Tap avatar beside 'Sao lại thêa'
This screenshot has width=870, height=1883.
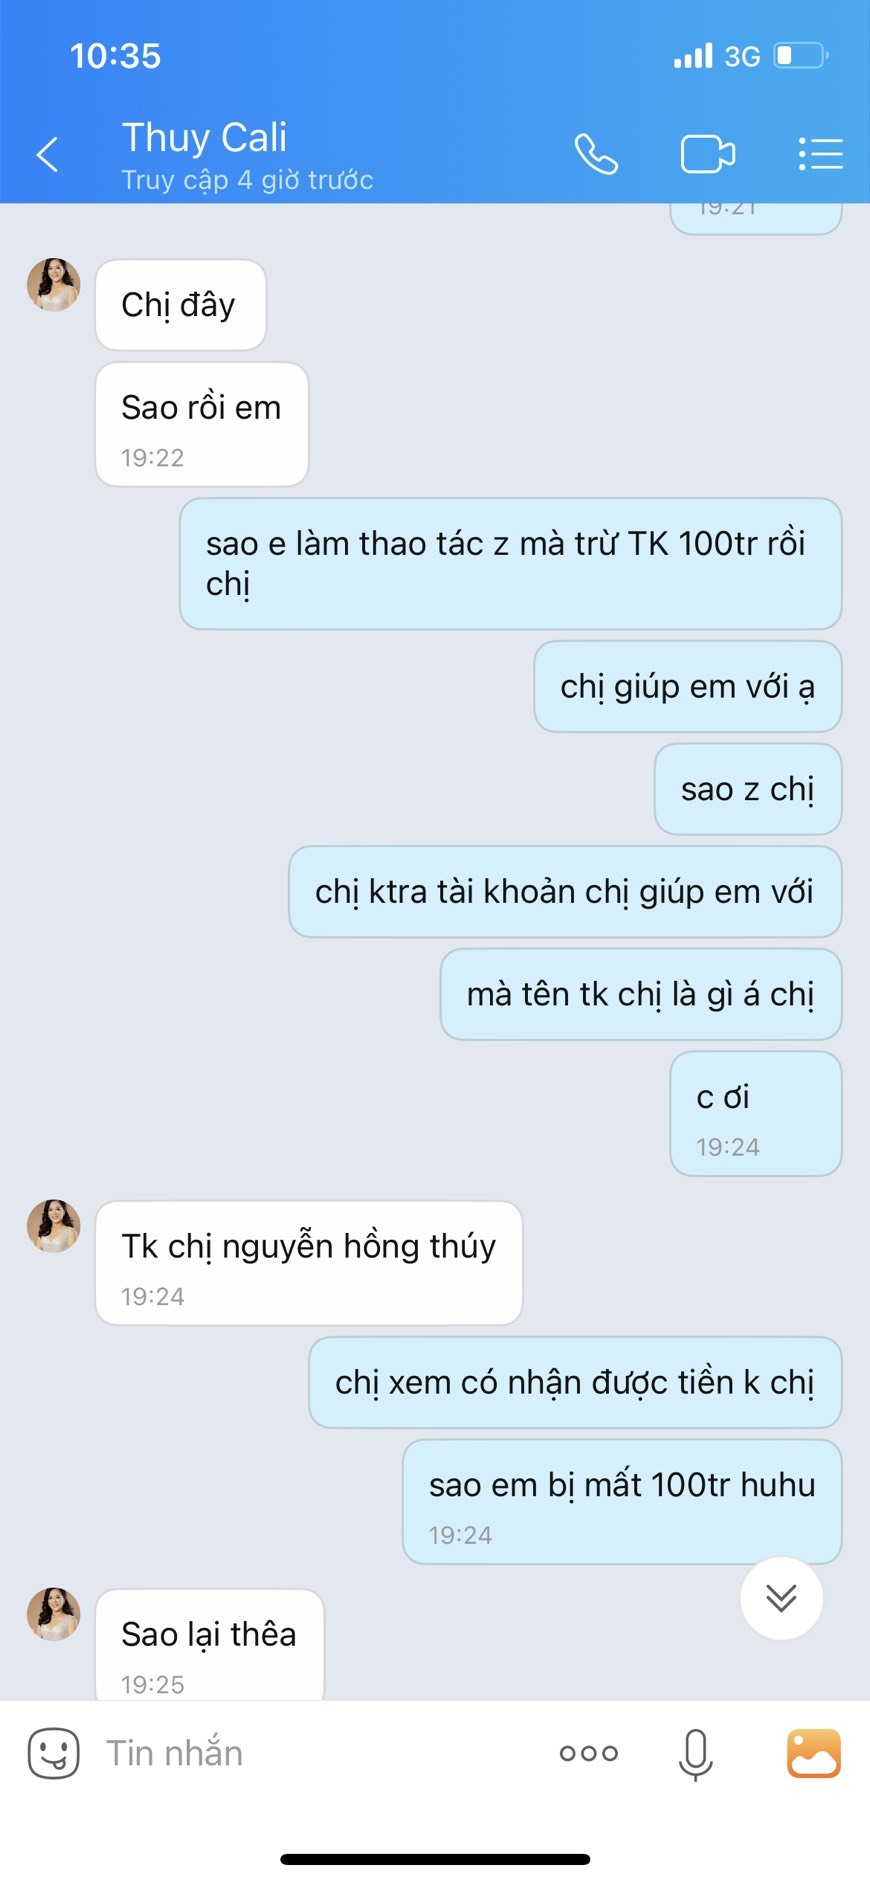coord(53,1615)
